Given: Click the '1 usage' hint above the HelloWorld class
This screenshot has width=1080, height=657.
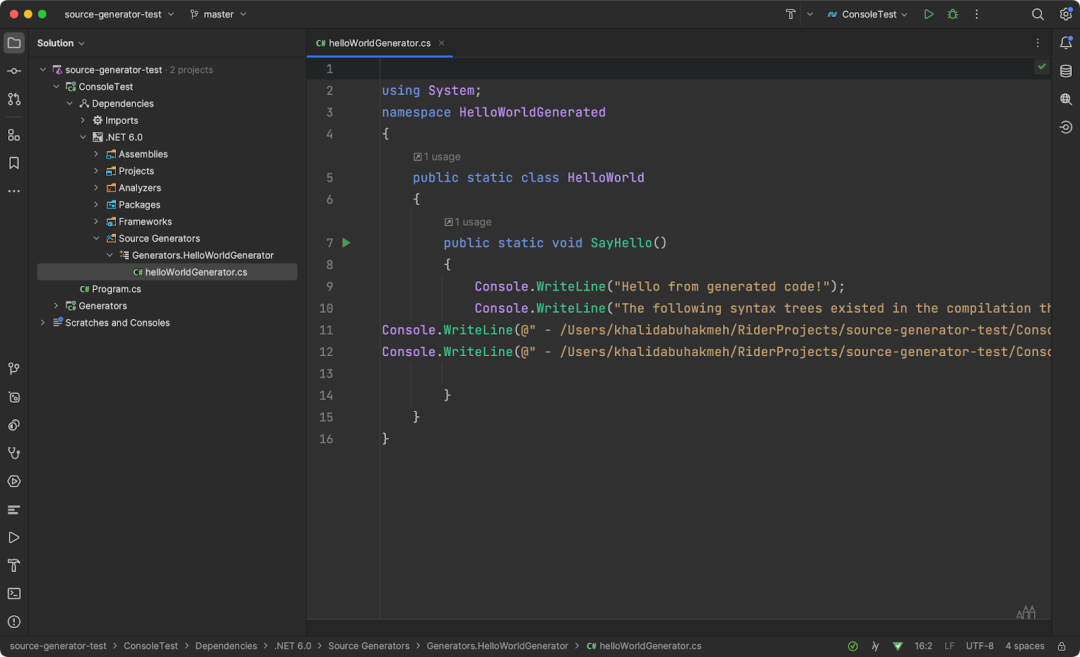Looking at the screenshot, I should [437, 156].
